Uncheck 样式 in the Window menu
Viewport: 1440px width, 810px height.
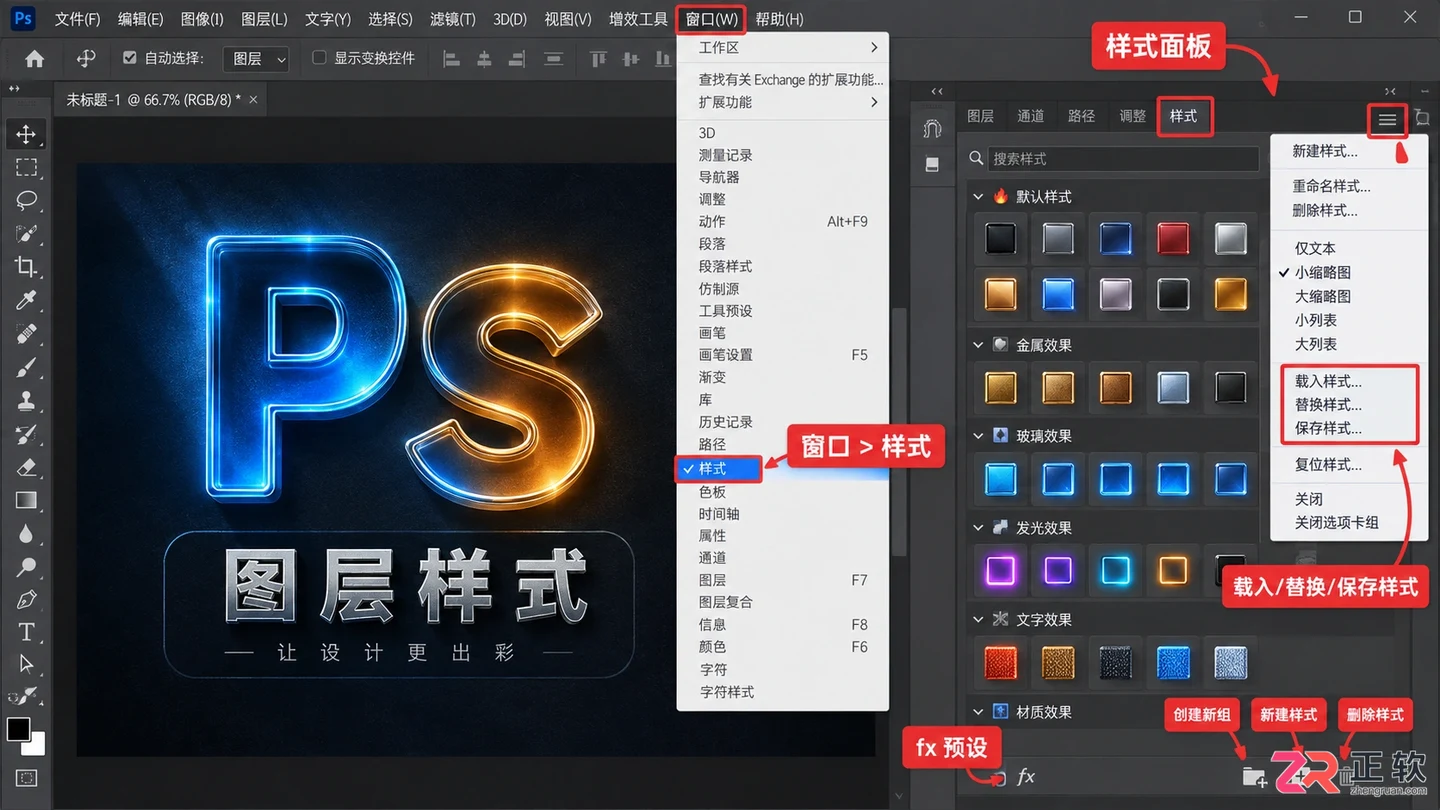[719, 468]
